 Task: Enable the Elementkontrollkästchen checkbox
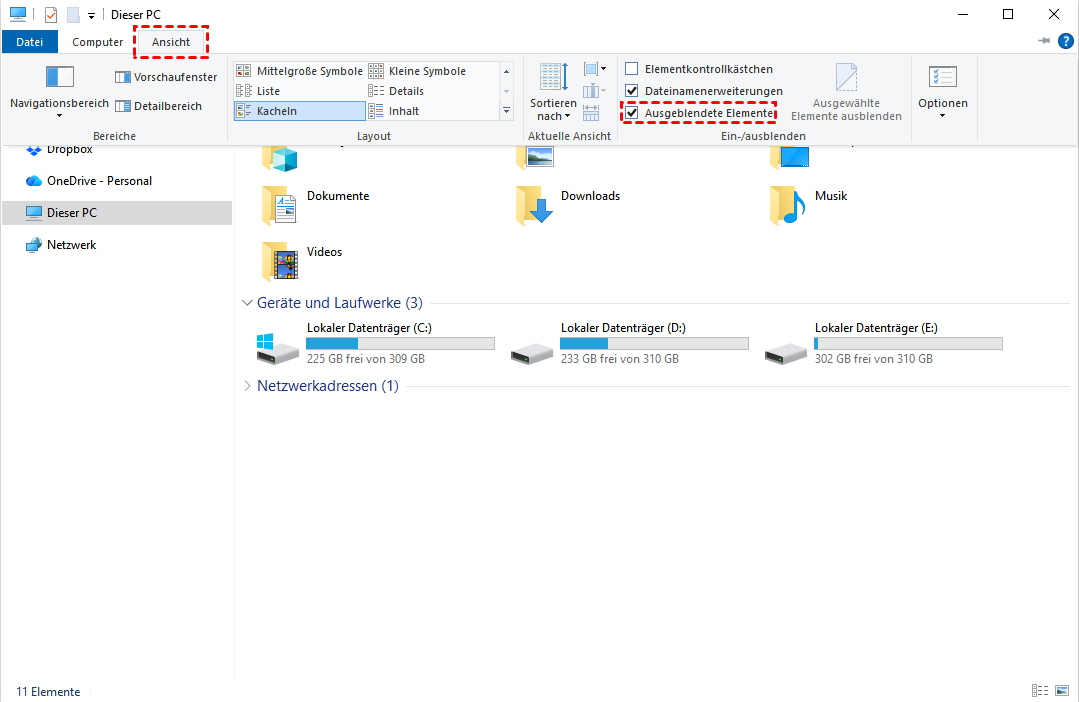(x=632, y=69)
